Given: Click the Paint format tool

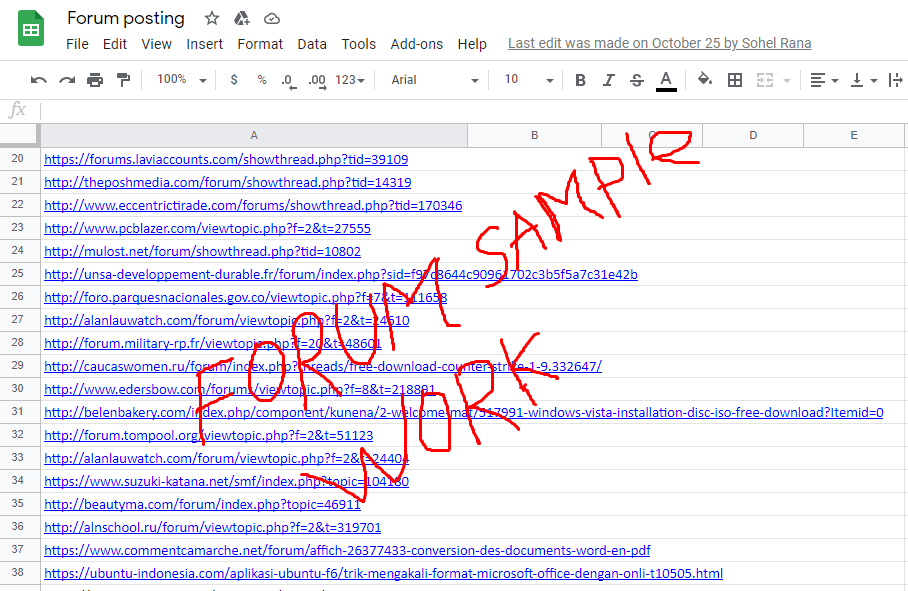Looking at the screenshot, I should tap(121, 79).
